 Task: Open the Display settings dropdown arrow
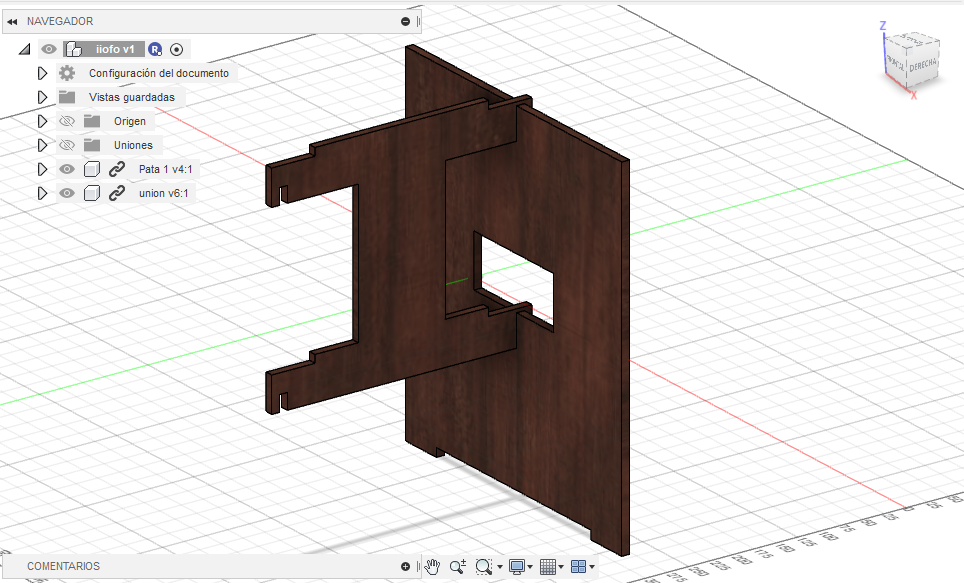pyautogui.click(x=530, y=567)
